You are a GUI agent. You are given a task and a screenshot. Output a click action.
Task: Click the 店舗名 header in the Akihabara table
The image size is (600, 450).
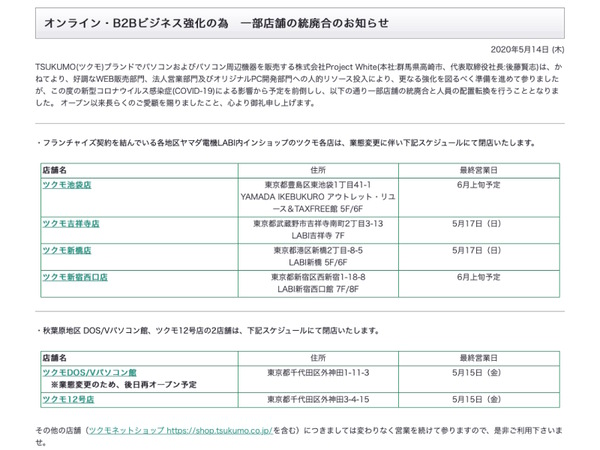click(x=54, y=358)
